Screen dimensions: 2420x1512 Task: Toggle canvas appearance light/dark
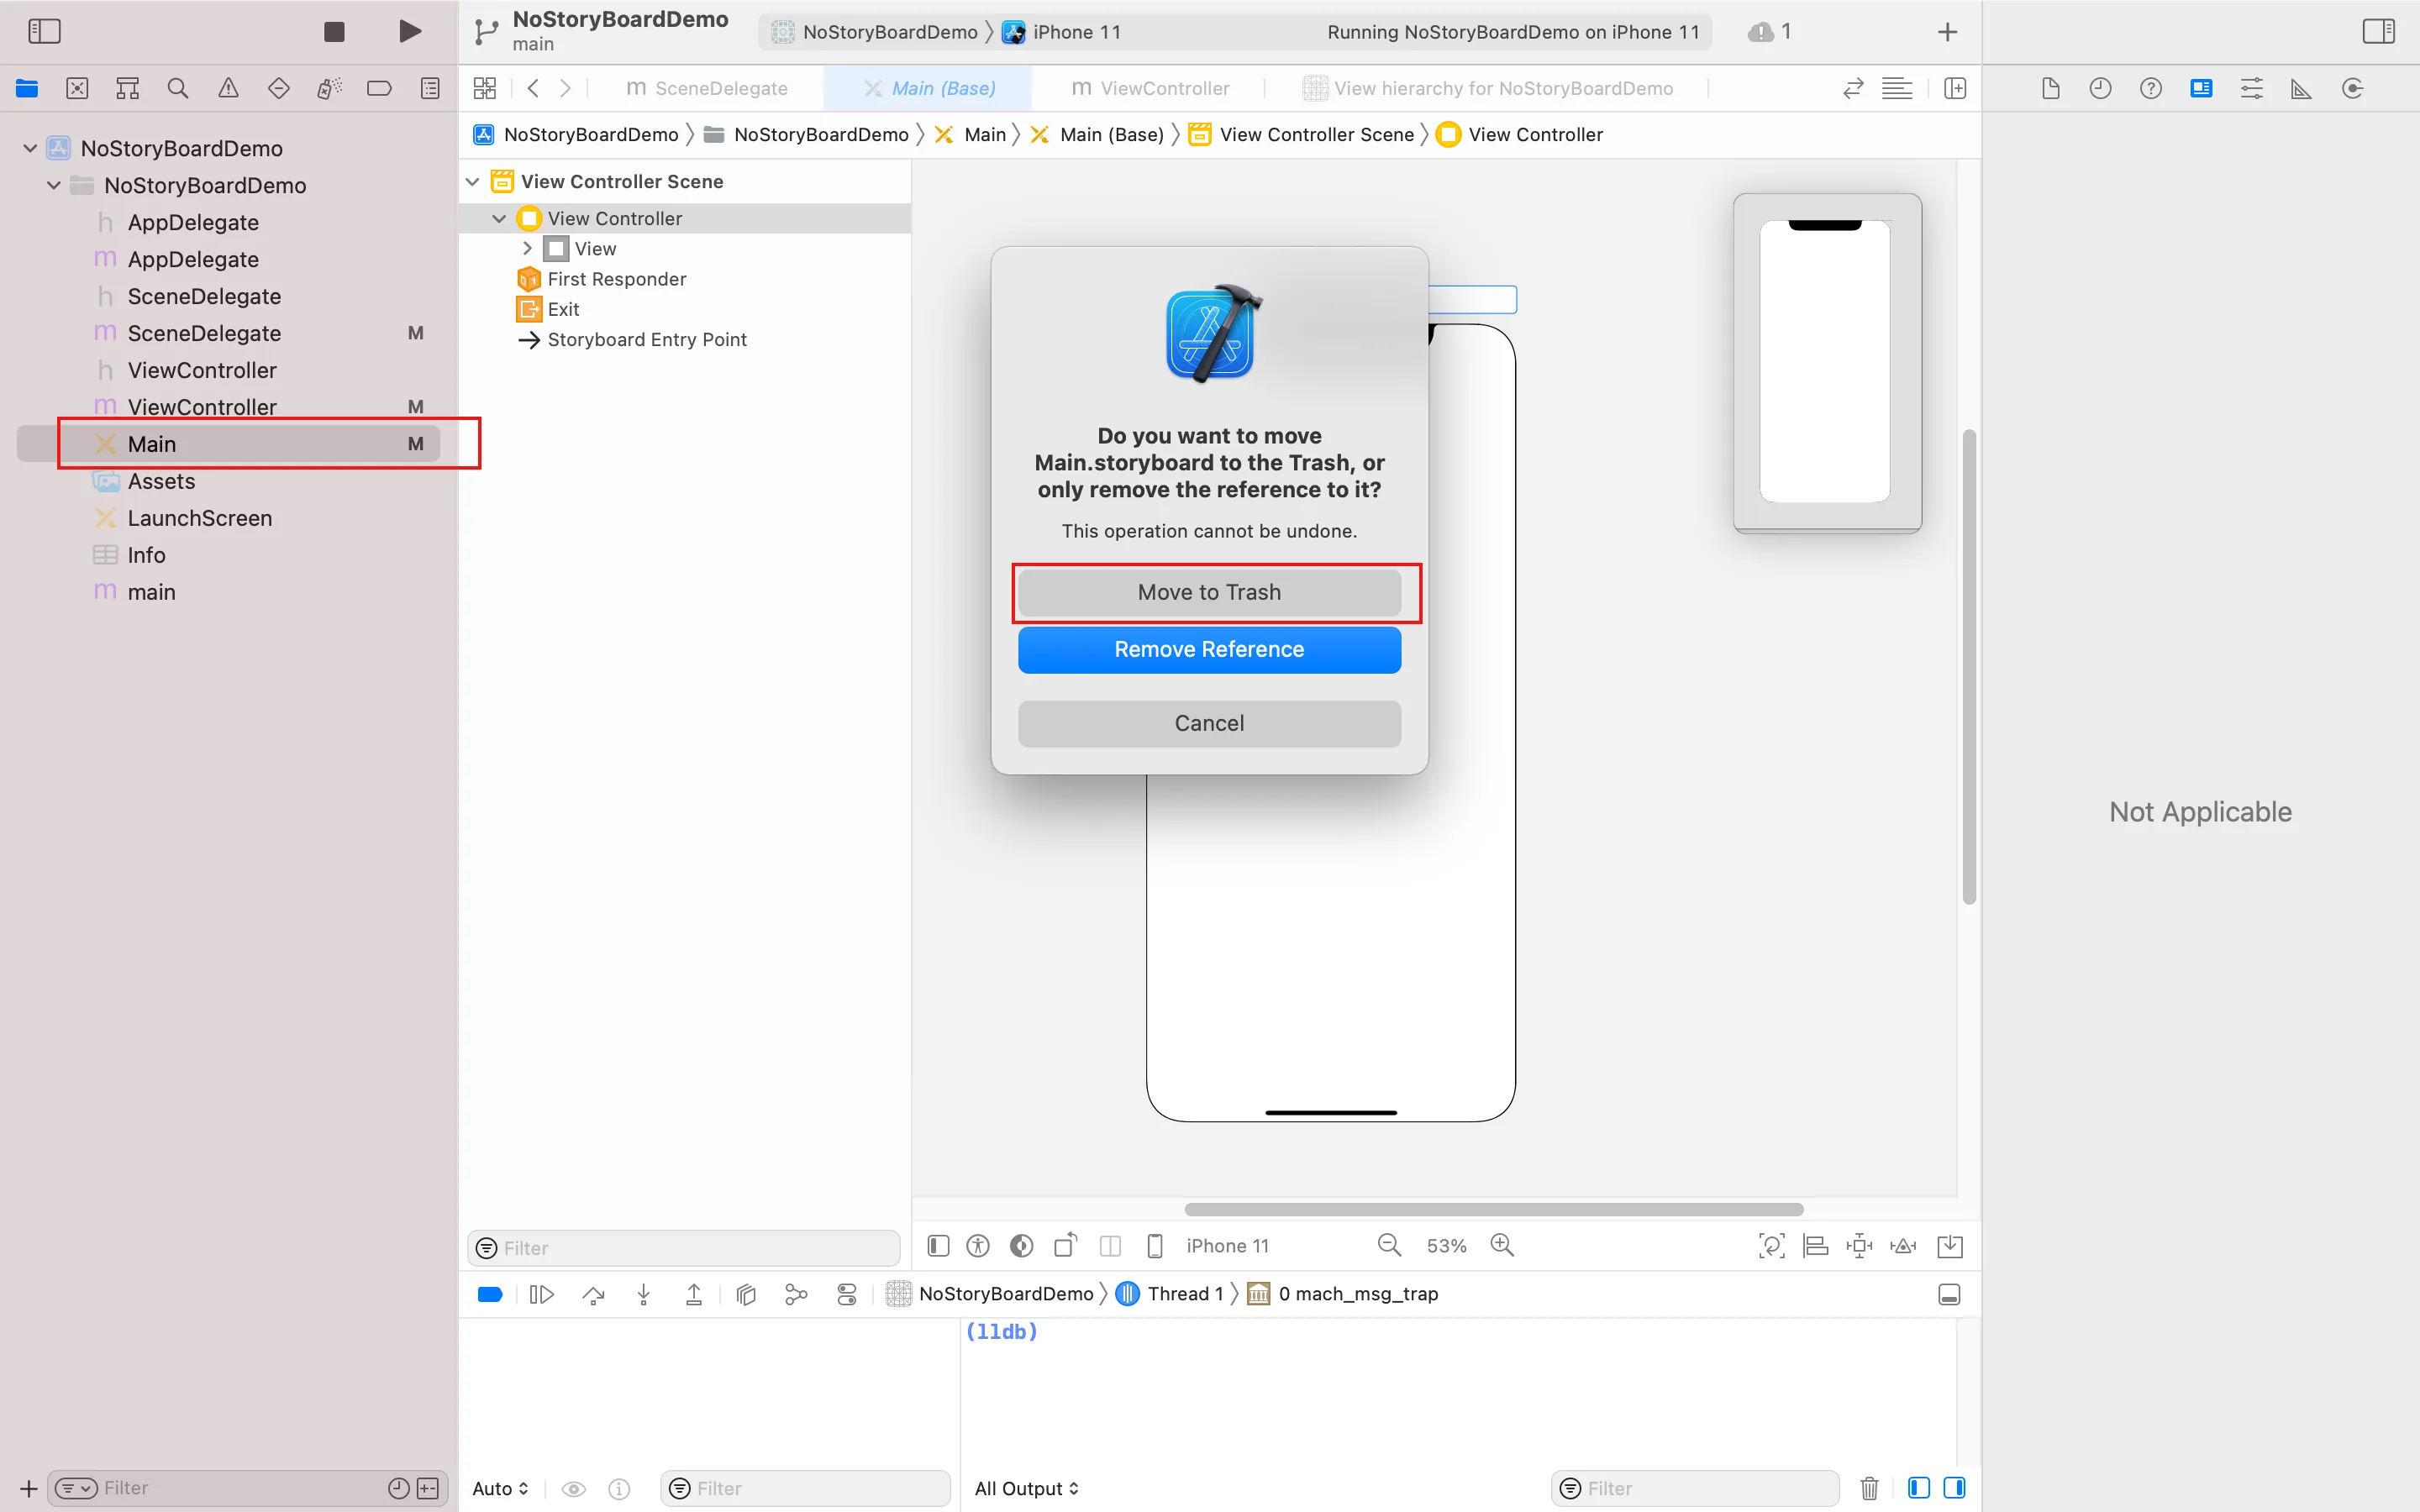pos(1021,1245)
